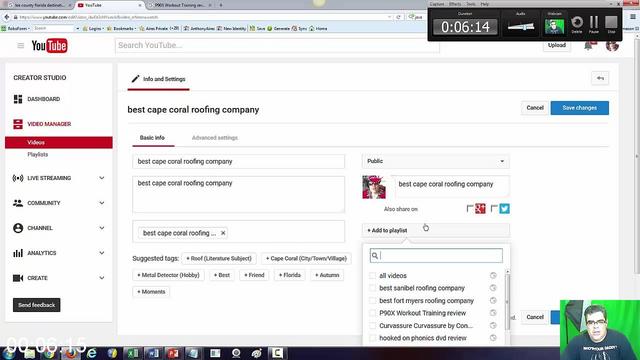640x360 pixels.
Task: Click the Video Manager icon in the sidebar
Action: click(x=18, y=124)
